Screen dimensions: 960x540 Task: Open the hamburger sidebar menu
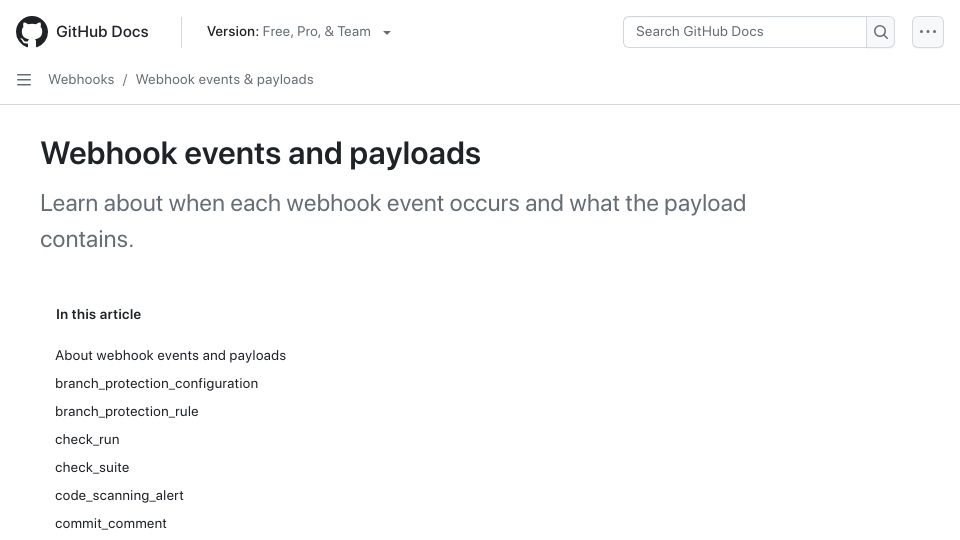pos(24,80)
